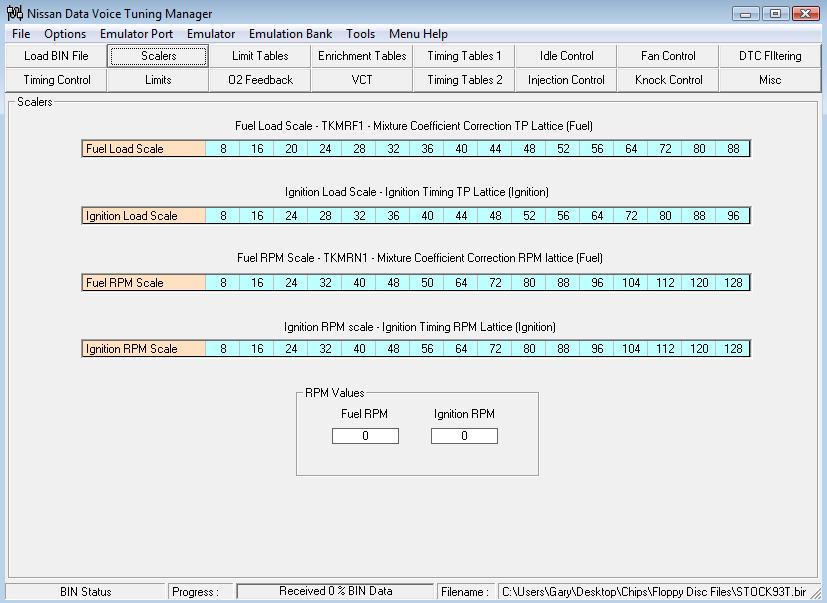The image size is (827, 603).
Task: Click the Load BIN File button
Action: tap(56, 56)
